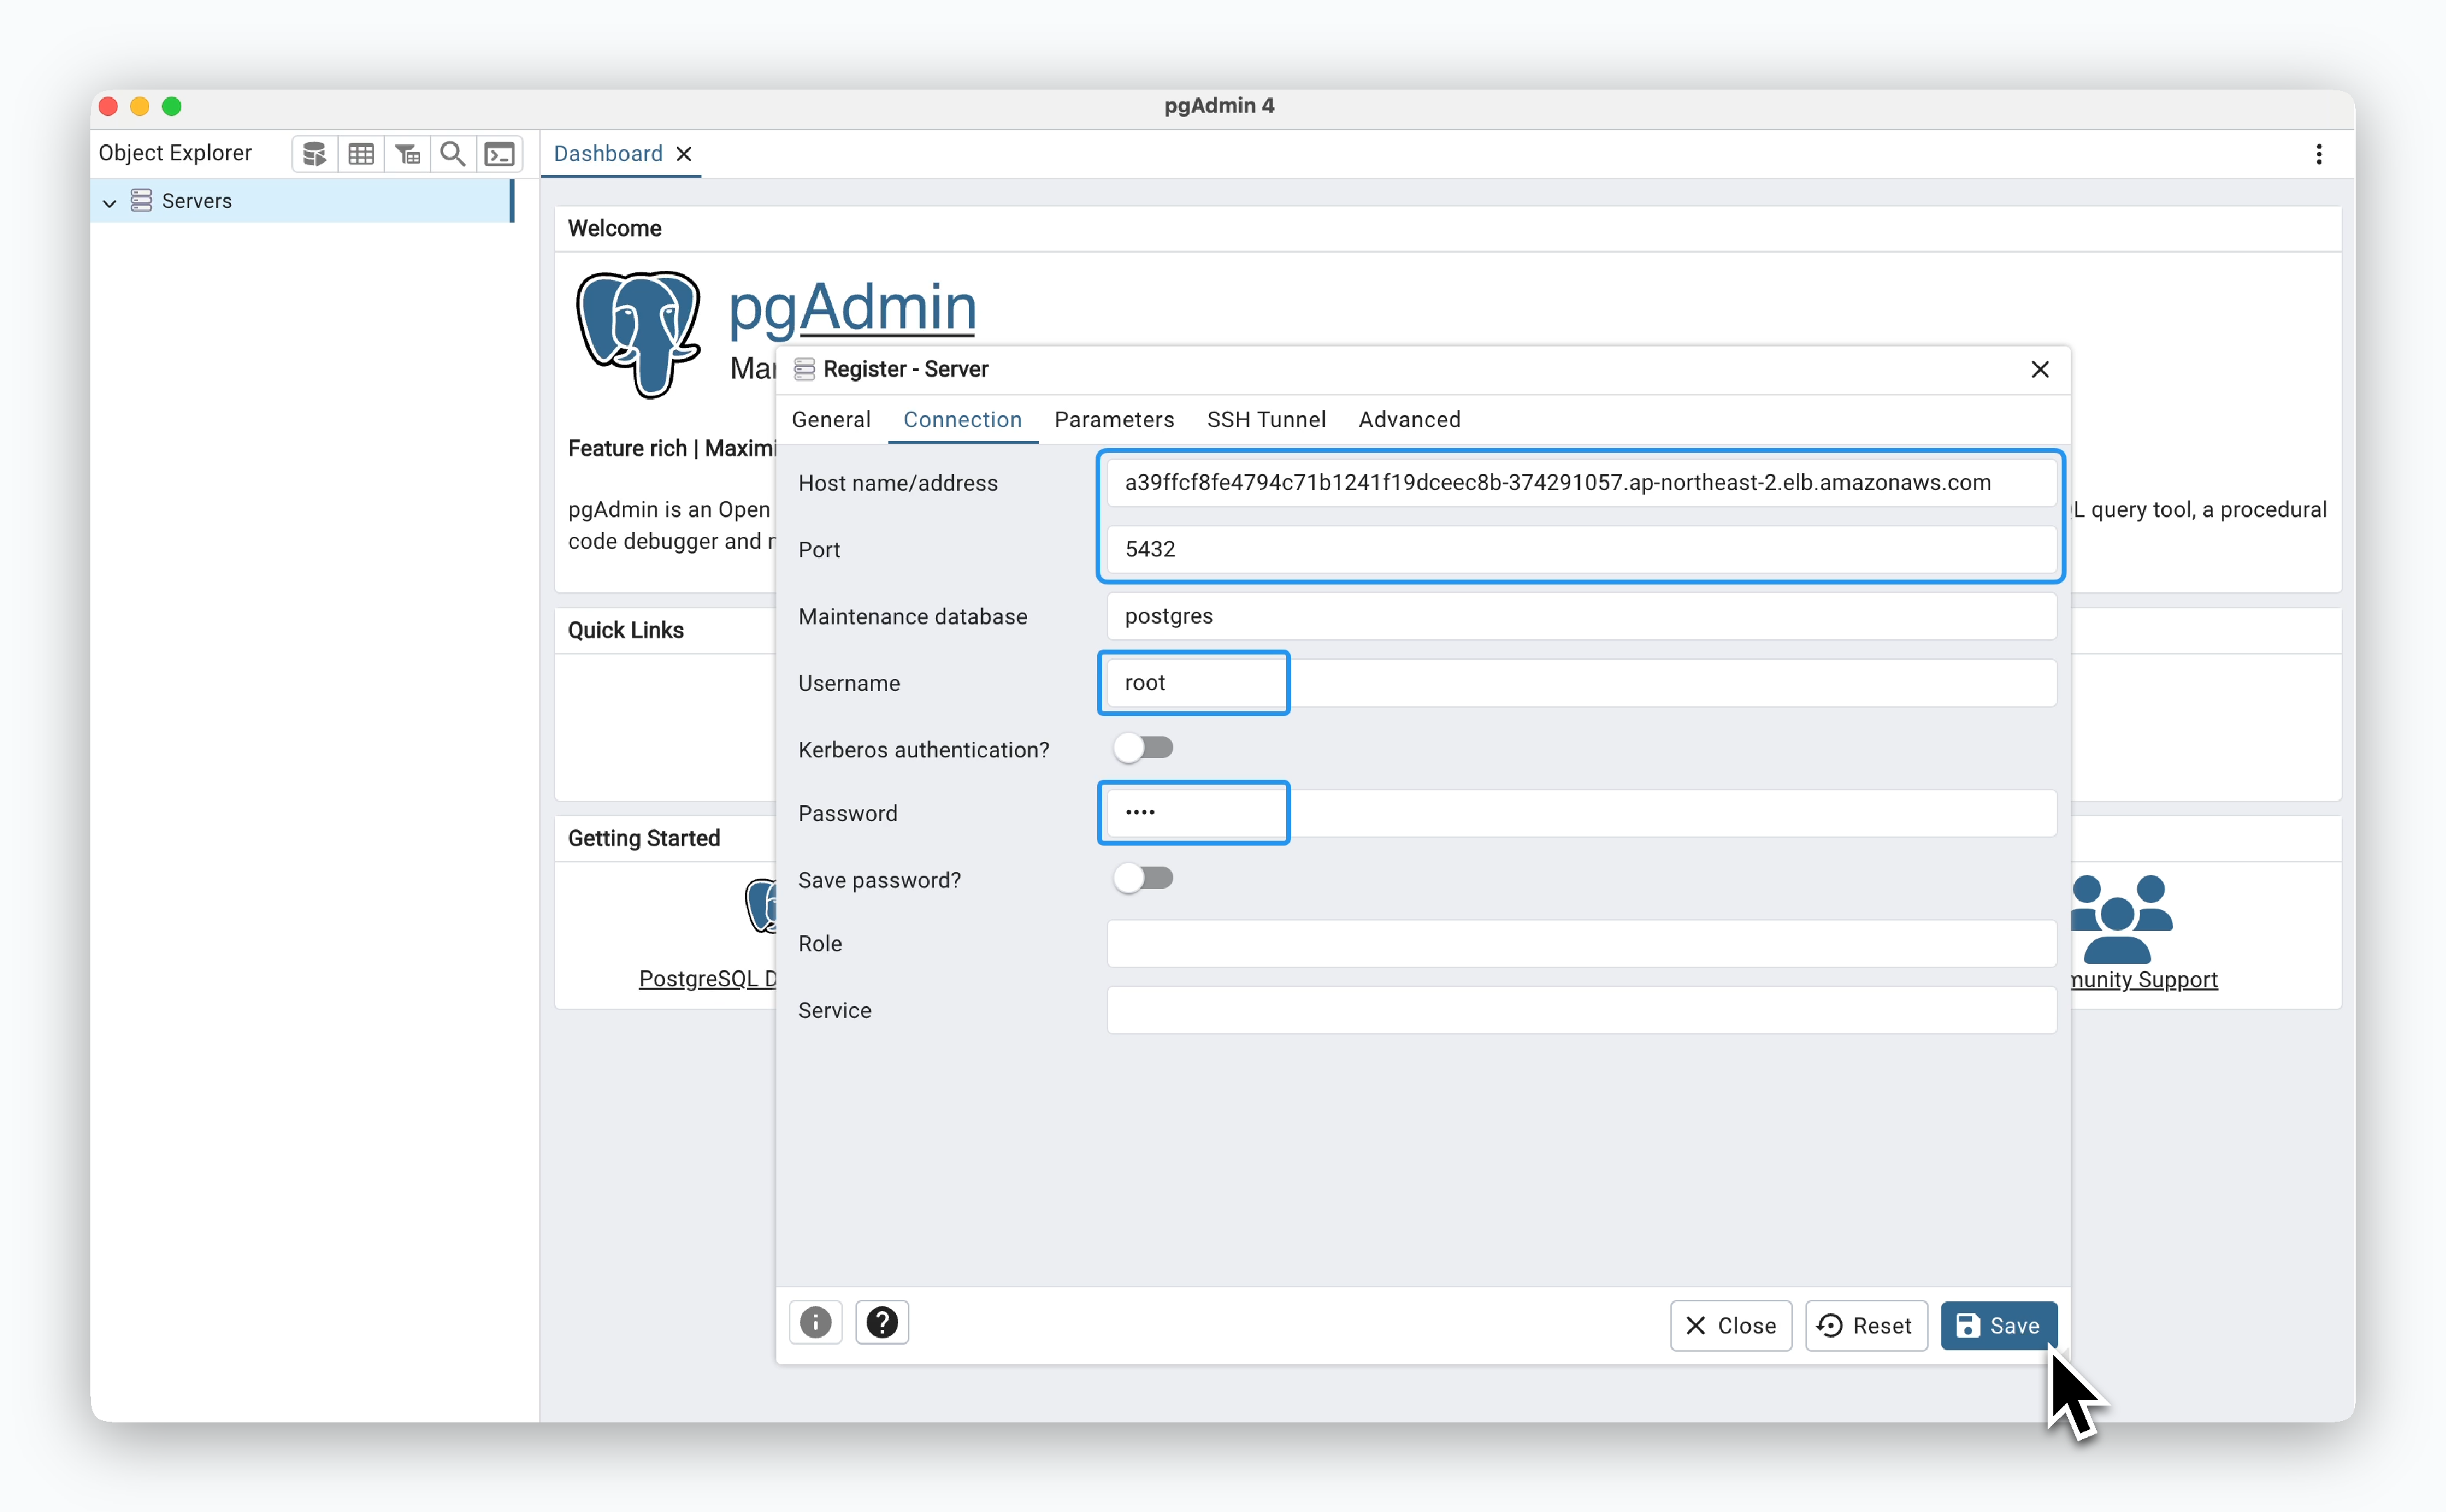Screen dimensions: 2446x1512
Task: Click the empty Role input field
Action: click(x=1581, y=943)
